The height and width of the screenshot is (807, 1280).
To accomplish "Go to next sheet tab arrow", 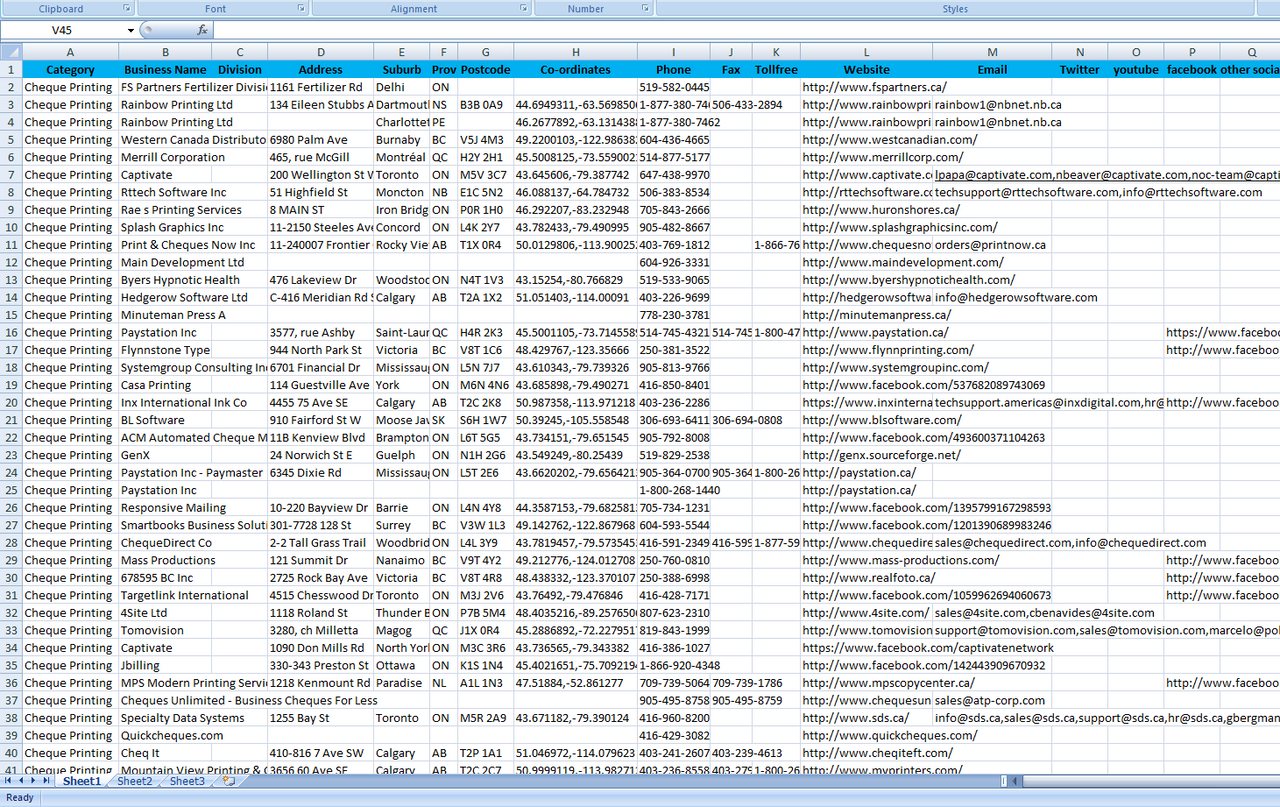I will coord(35,781).
